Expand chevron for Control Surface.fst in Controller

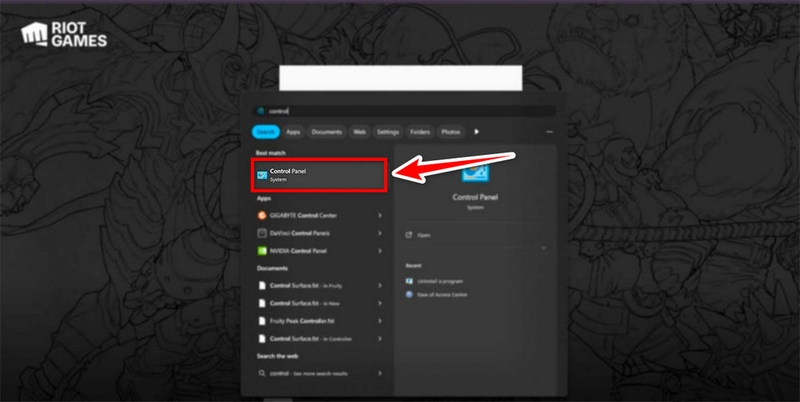click(x=380, y=339)
